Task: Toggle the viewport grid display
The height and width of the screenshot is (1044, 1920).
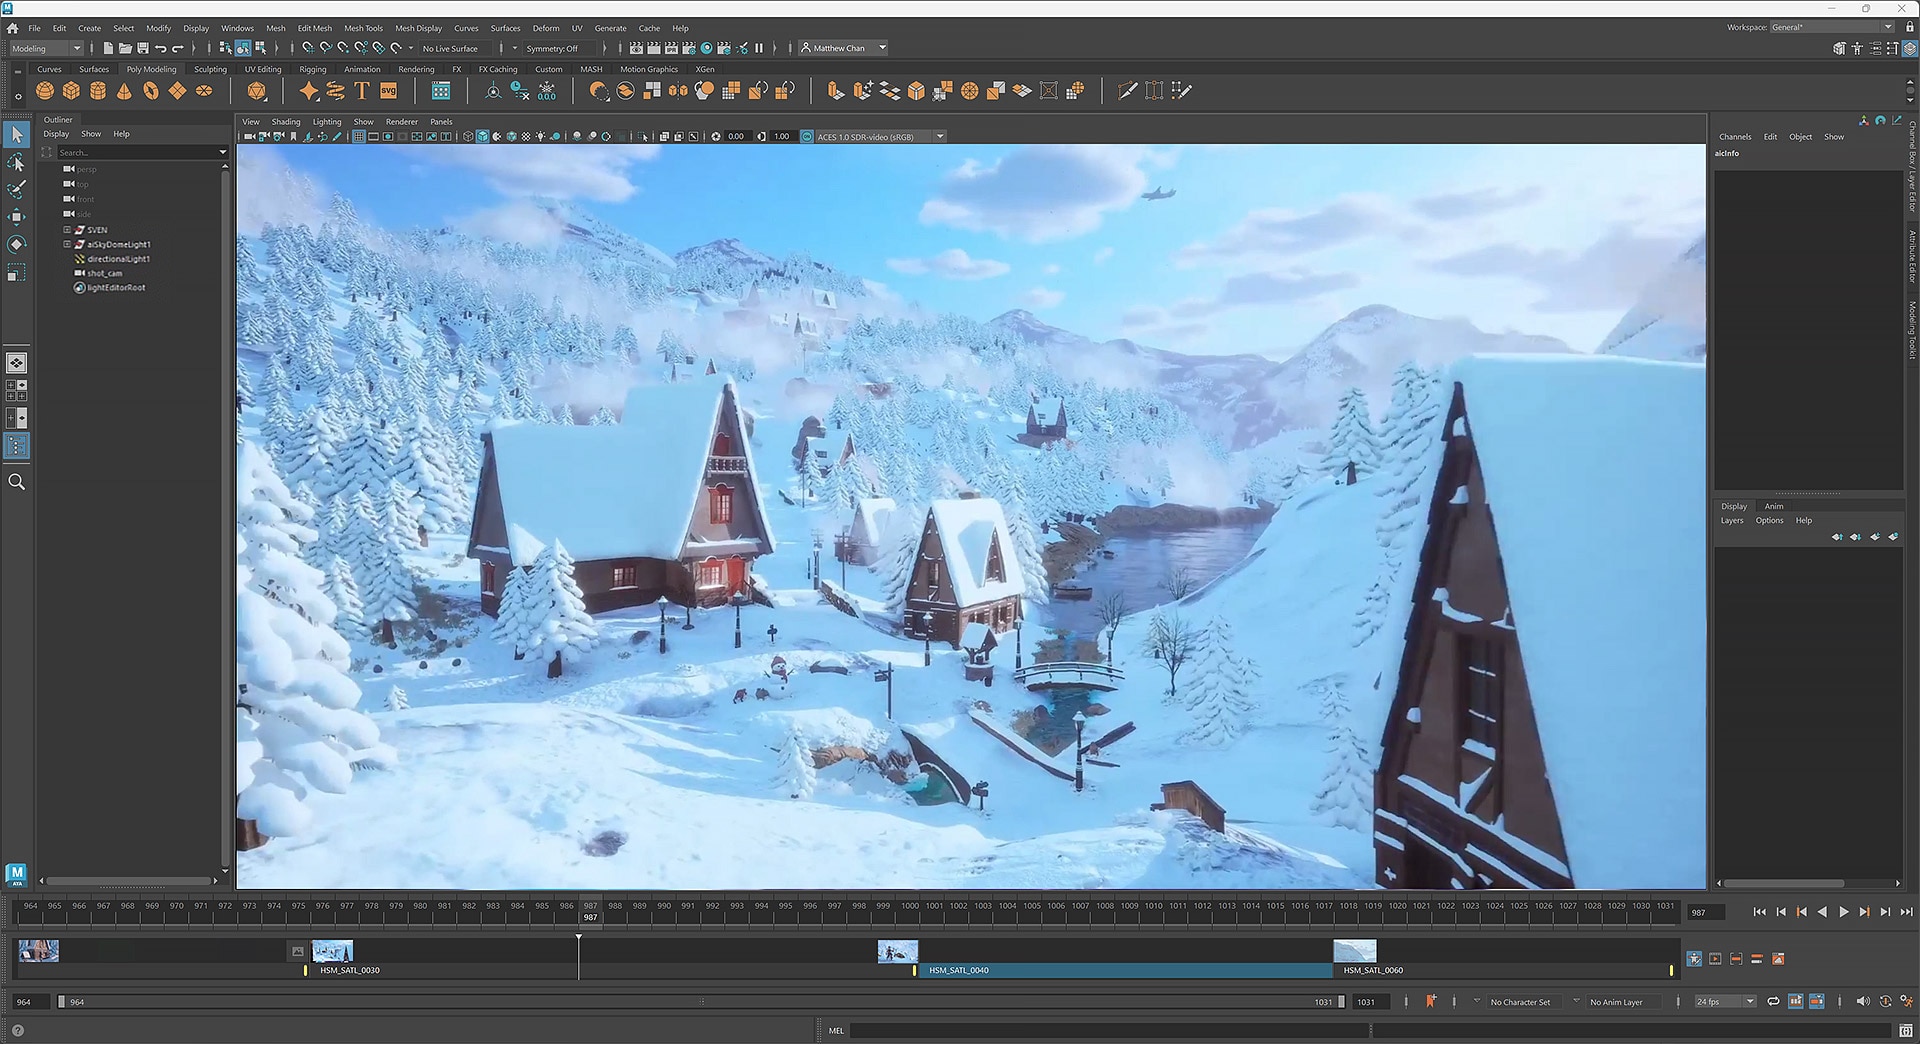Action: pos(359,137)
